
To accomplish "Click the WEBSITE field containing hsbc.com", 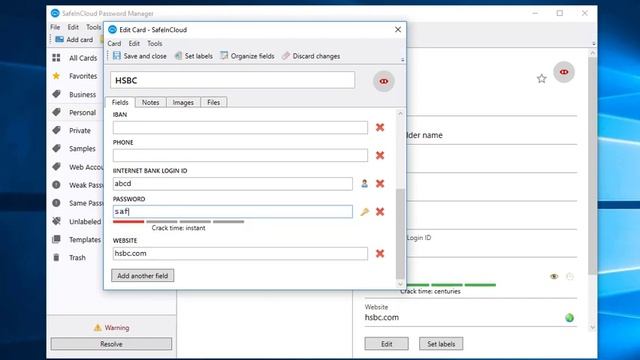I will click(x=240, y=253).
